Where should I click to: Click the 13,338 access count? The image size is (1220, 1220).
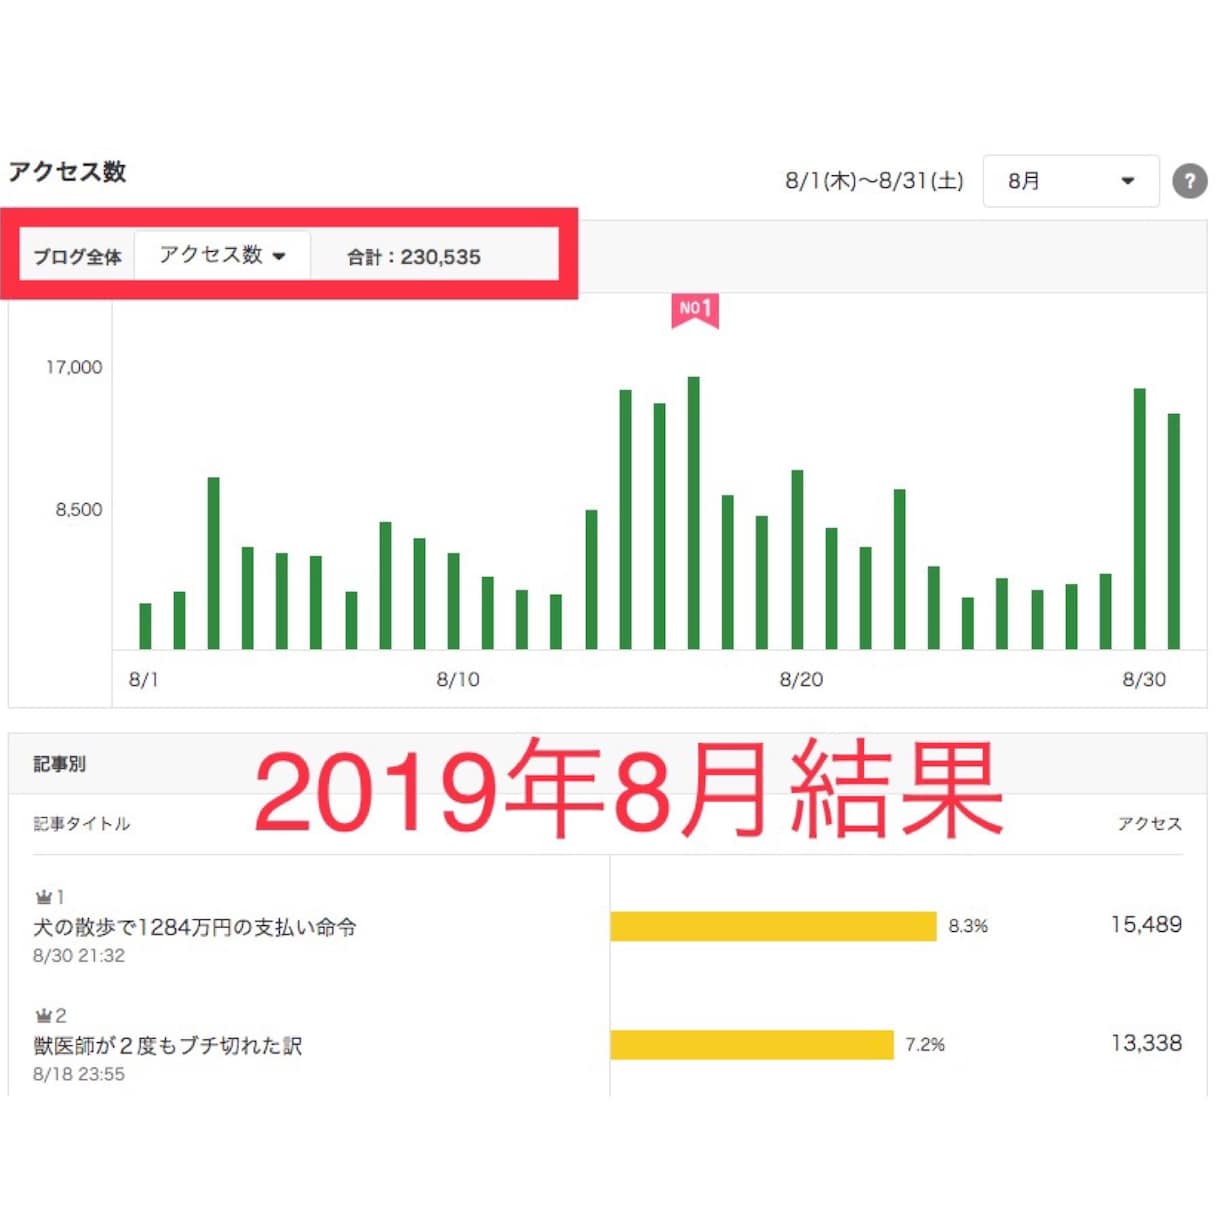(1146, 1043)
